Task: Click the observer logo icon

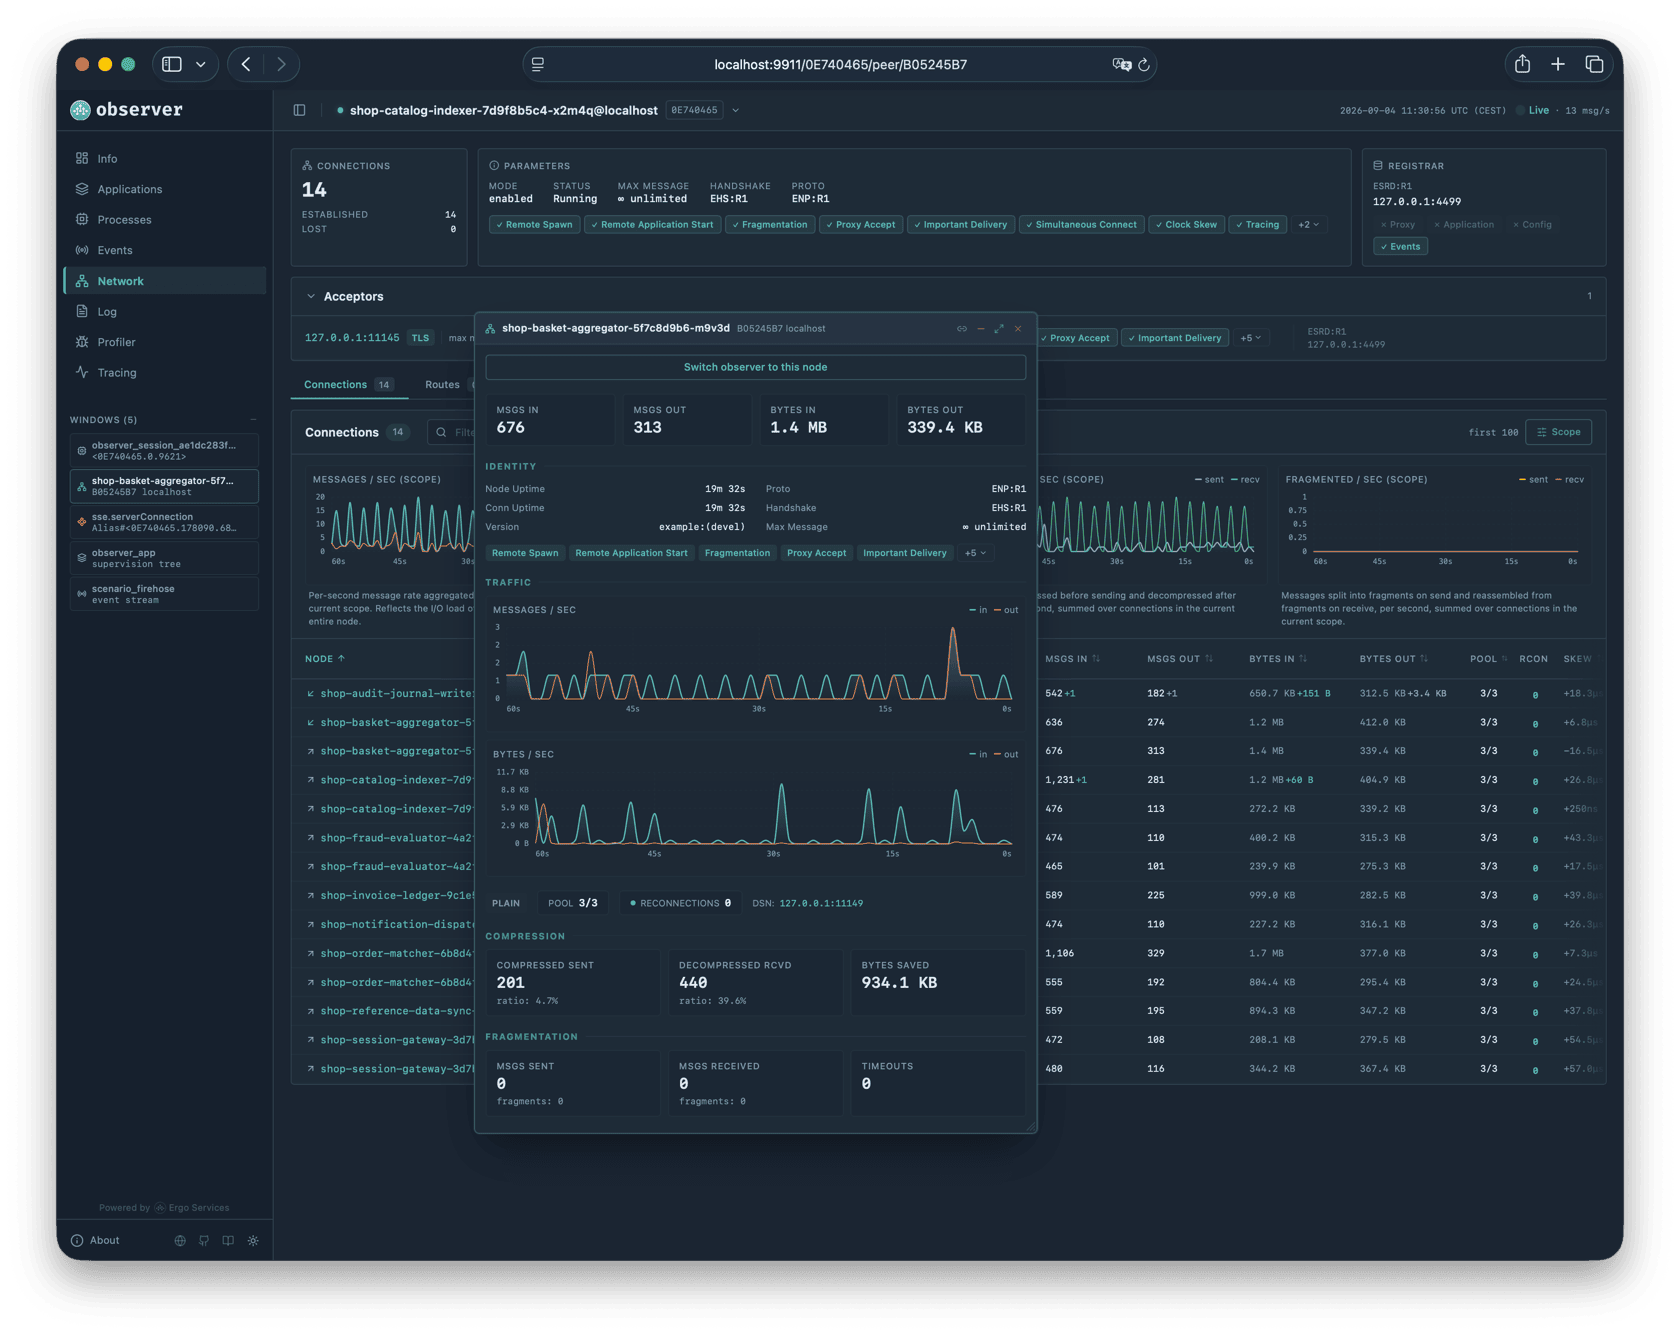Action: click(80, 110)
